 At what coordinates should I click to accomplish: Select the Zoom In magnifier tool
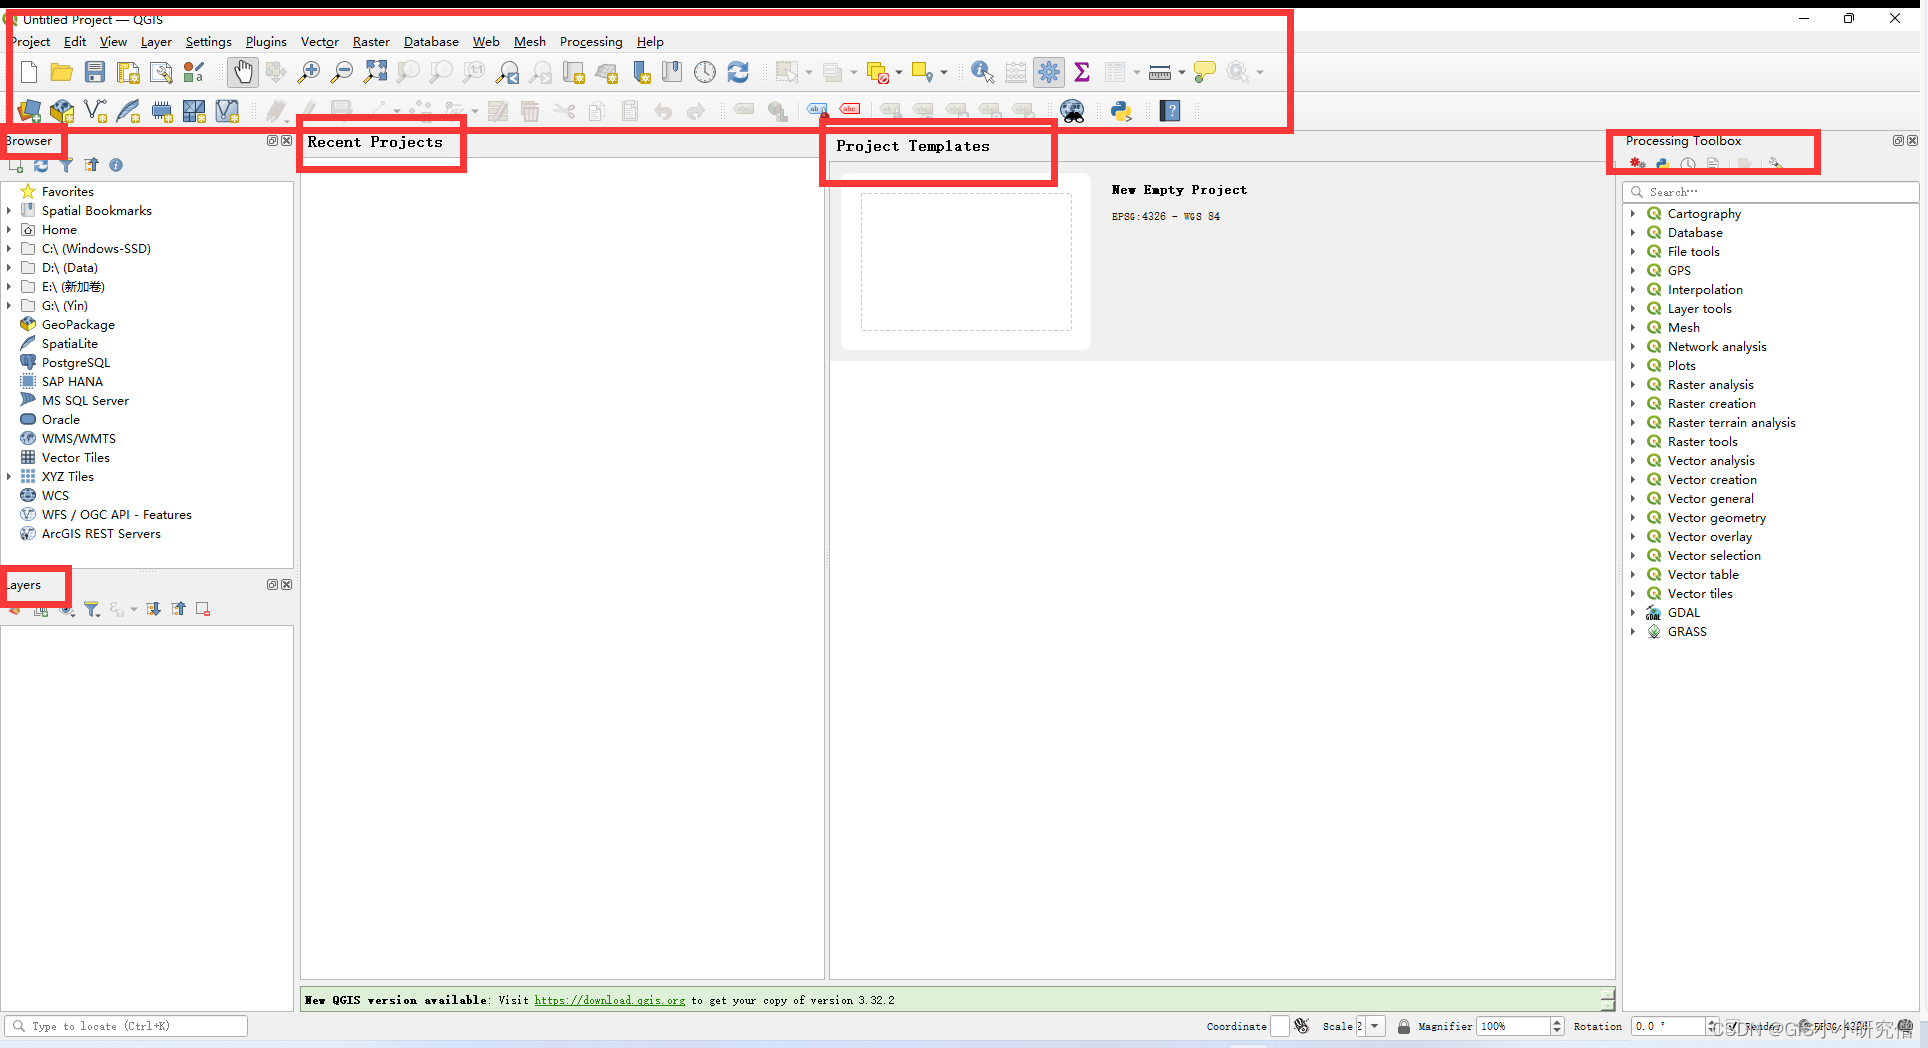pos(309,72)
